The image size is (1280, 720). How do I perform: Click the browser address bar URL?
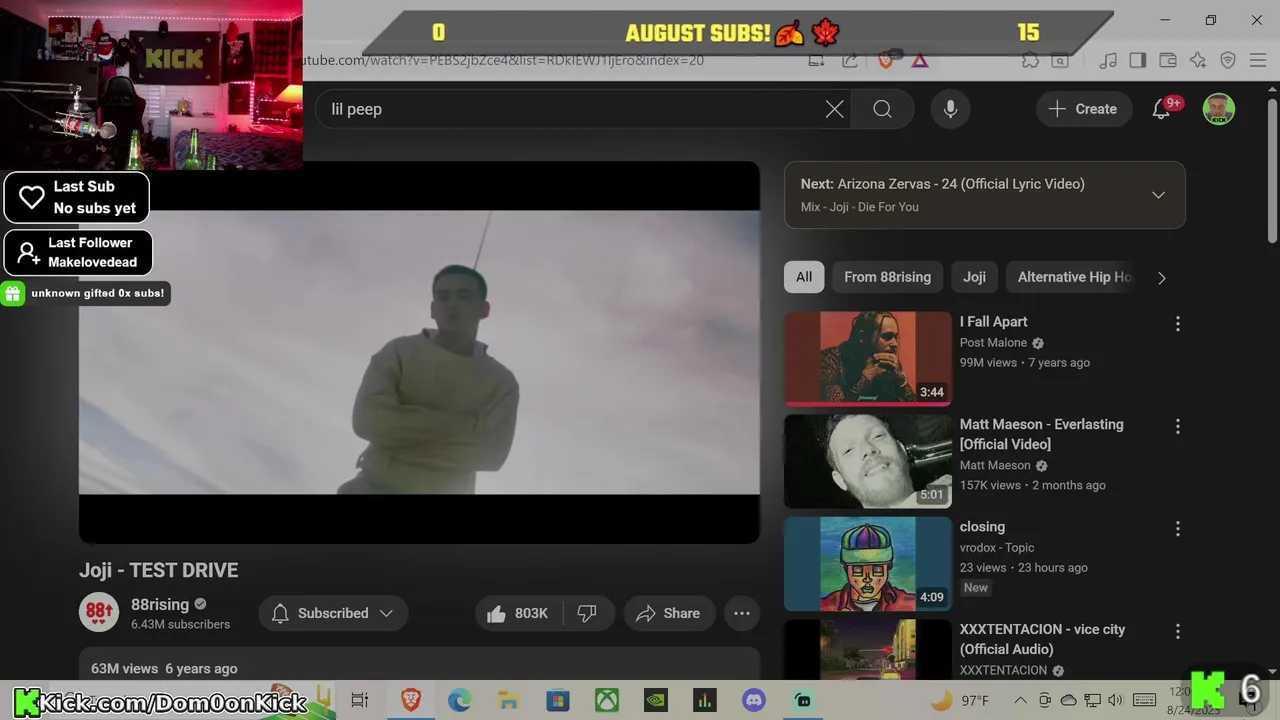[x=503, y=60]
